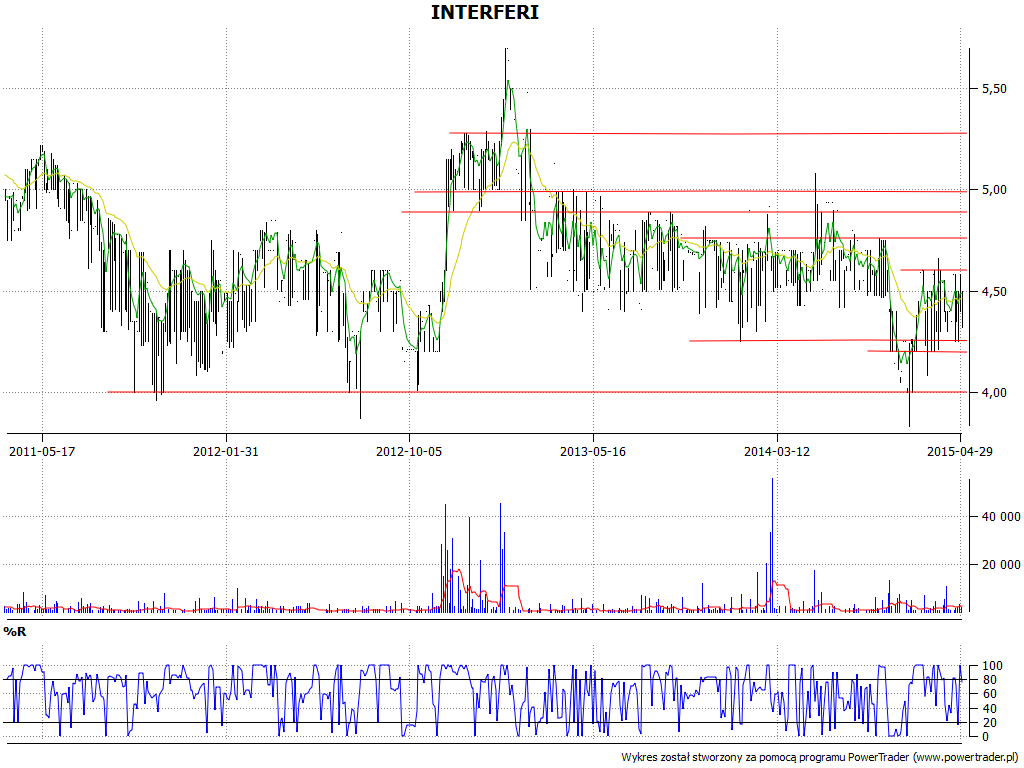Click the 0 level on %R axis
Viewport: 1024px width, 768px height.
(986, 737)
